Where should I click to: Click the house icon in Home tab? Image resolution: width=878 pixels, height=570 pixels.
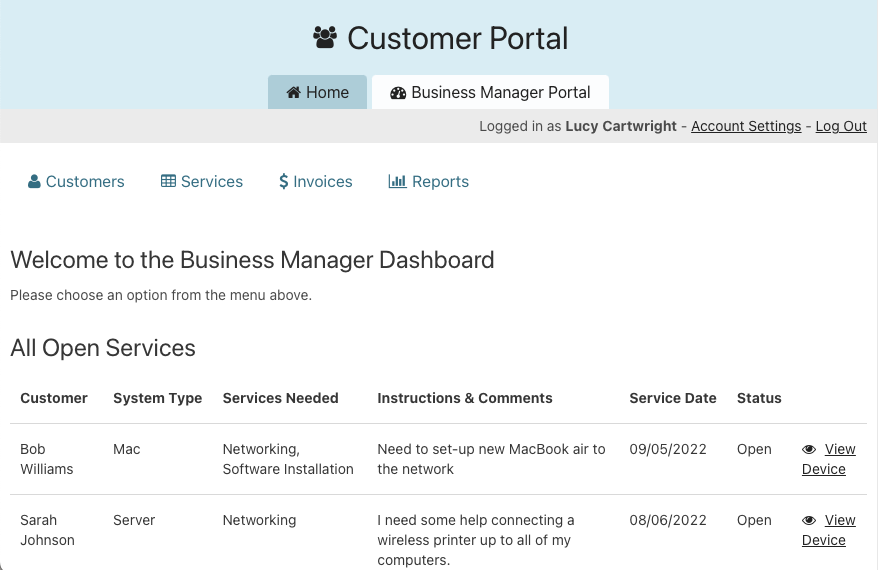(294, 93)
